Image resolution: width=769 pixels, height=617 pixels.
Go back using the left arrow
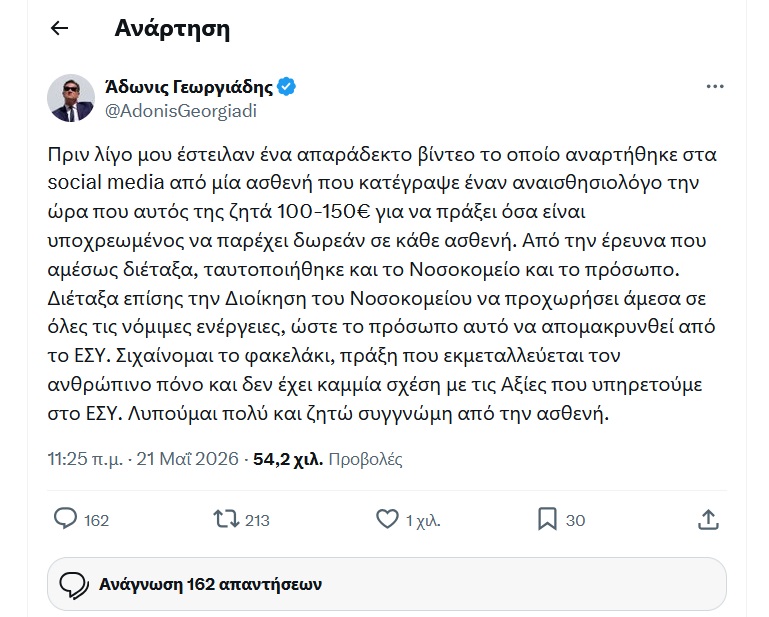pyautogui.click(x=59, y=28)
